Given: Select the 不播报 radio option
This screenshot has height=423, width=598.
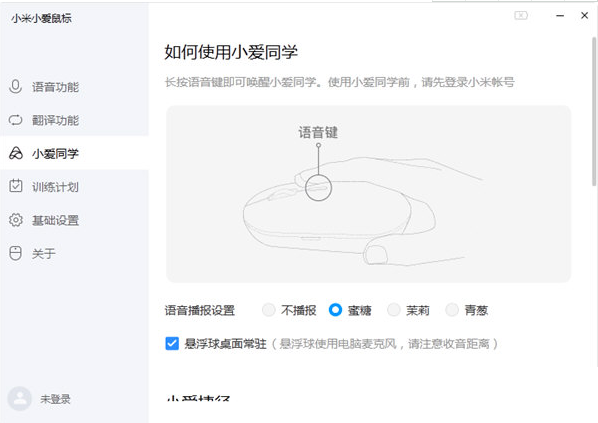Looking at the screenshot, I should point(269,310).
